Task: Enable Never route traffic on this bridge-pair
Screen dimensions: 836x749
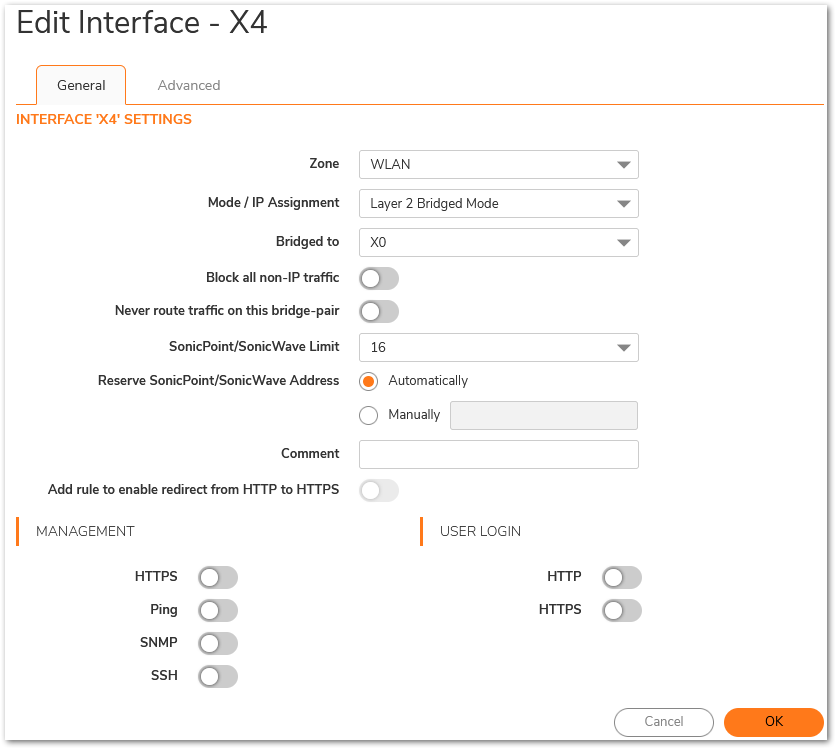Action: [379, 311]
